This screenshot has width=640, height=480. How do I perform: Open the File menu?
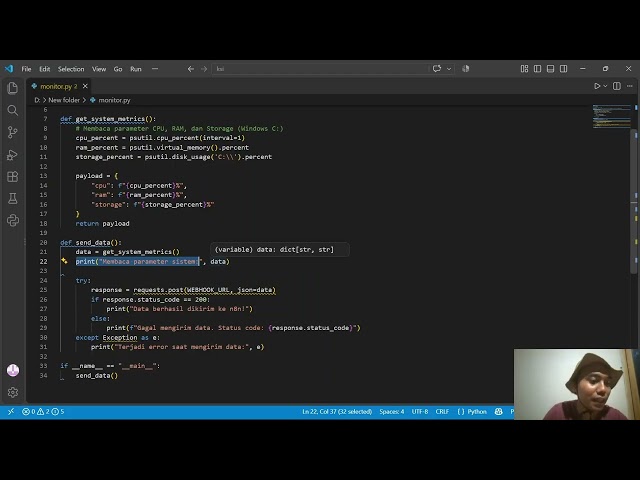coord(26,69)
